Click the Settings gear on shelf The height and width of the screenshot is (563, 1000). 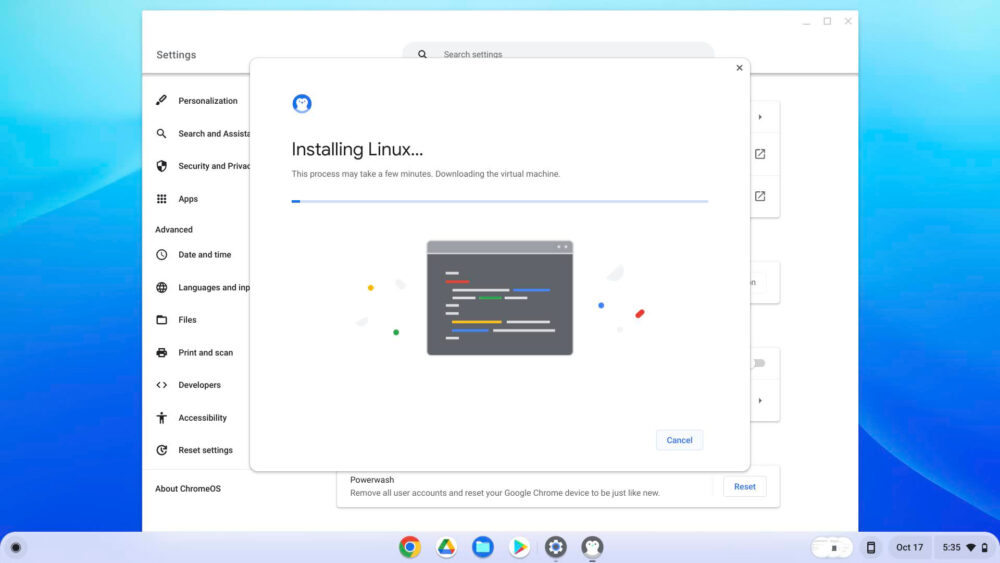click(555, 547)
